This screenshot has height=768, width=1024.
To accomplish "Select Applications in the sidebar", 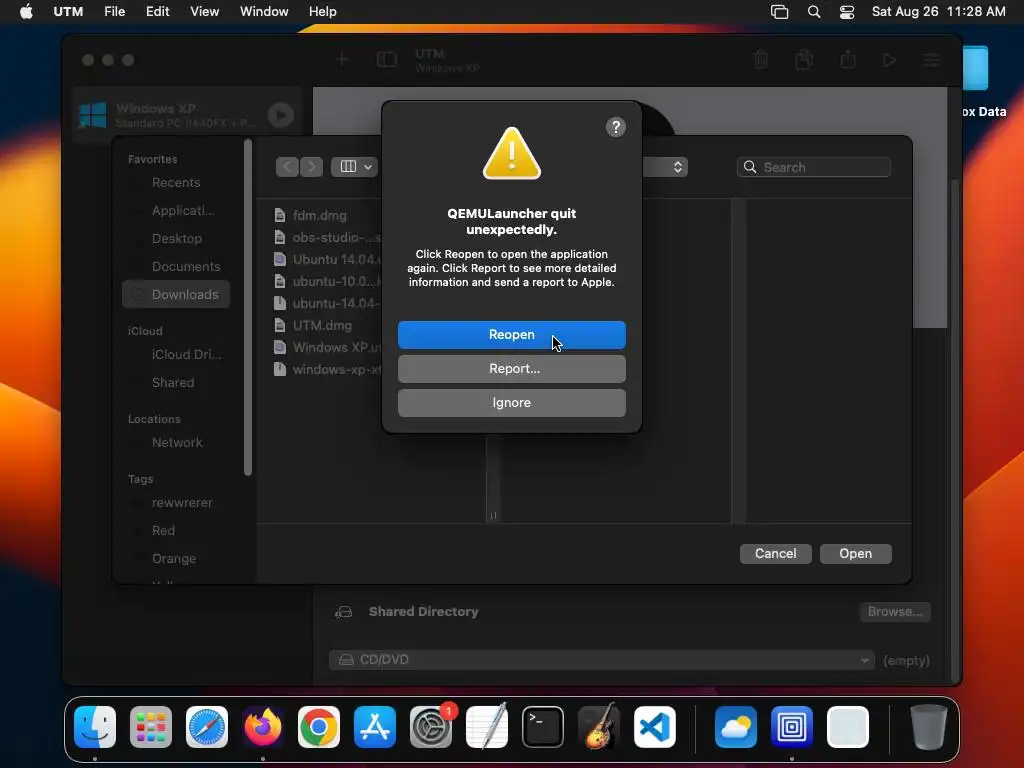I will click(x=176, y=210).
